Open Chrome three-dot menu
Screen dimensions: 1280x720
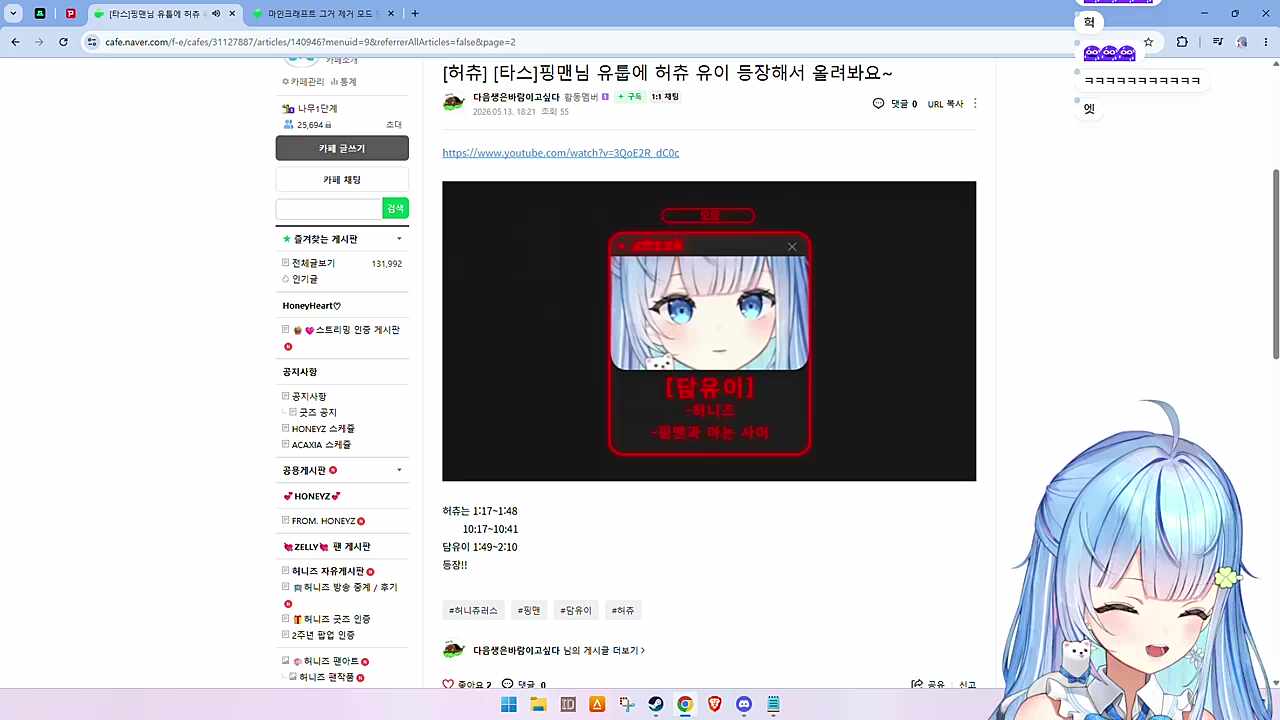1265,42
